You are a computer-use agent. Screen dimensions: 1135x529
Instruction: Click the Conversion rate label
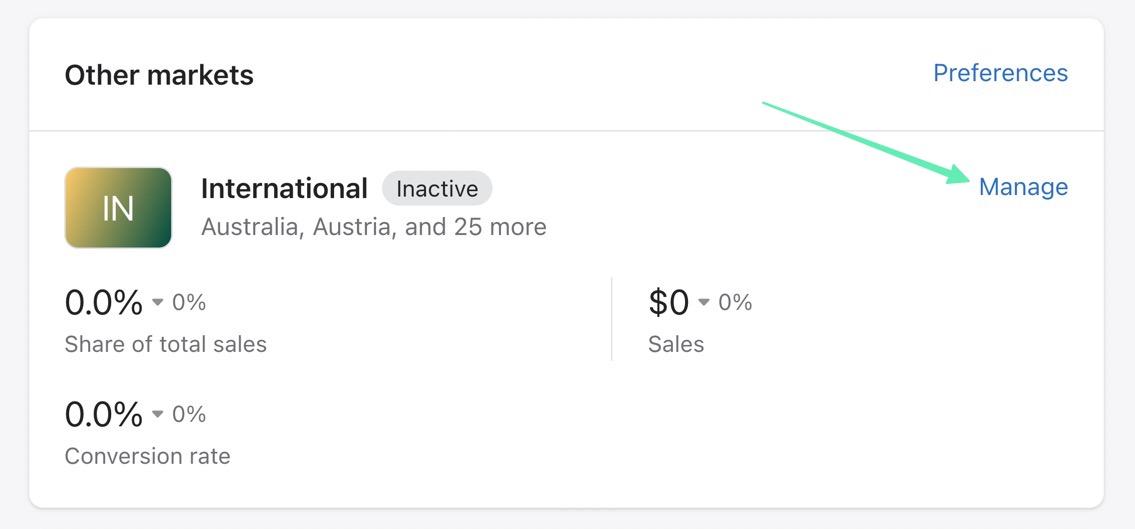[147, 456]
